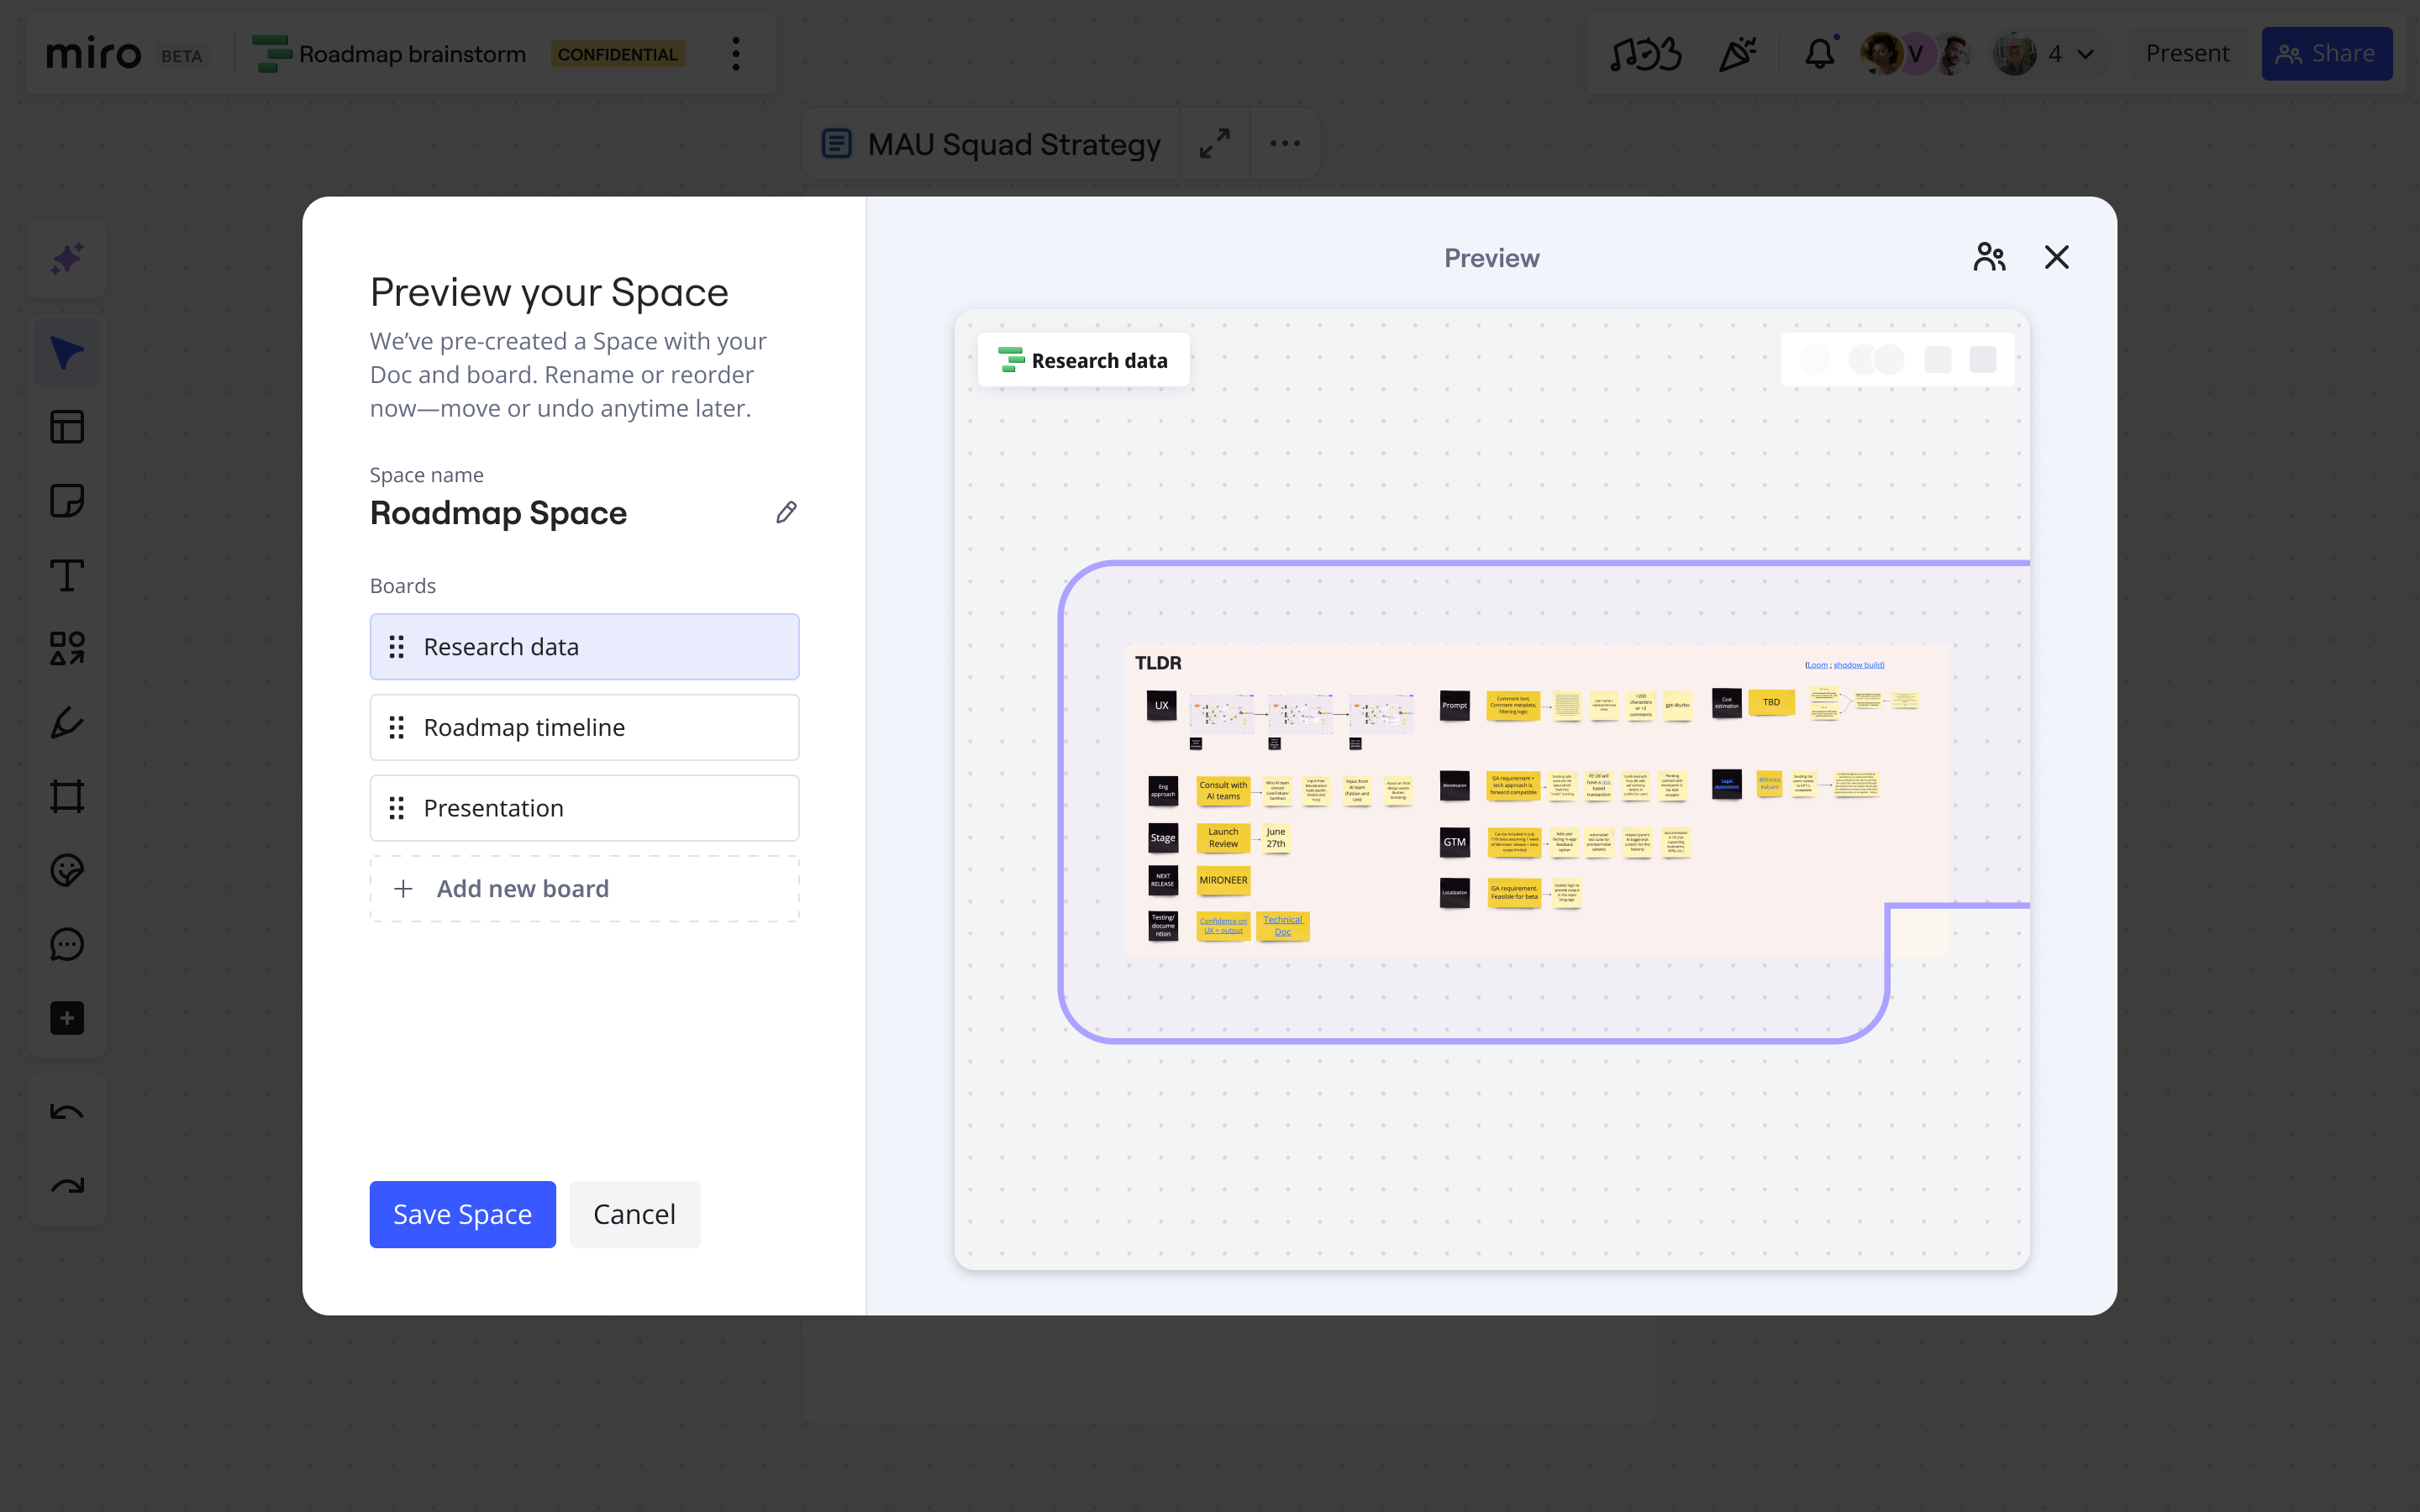The height and width of the screenshot is (1512, 2420).
Task: Choose the shapes tool
Action: click(x=66, y=649)
